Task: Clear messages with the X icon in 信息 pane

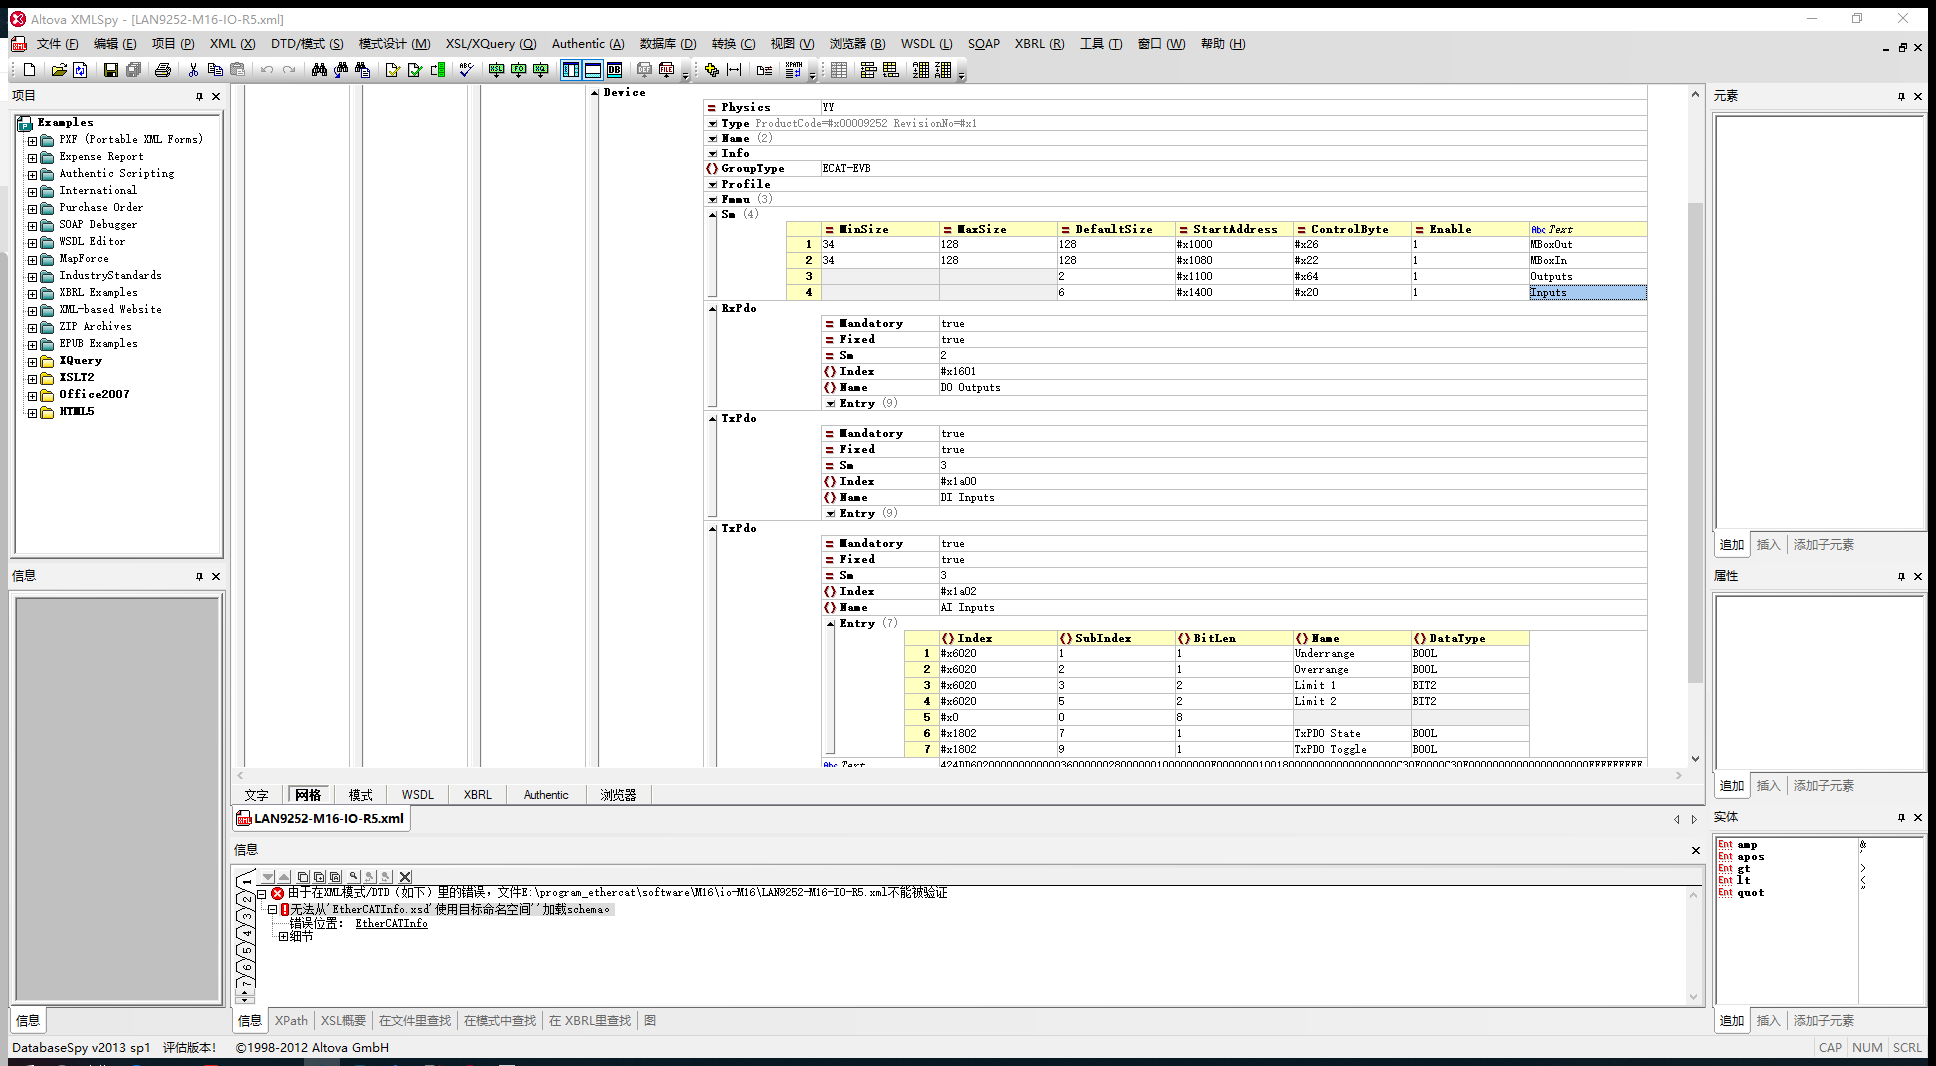Action: coord(404,876)
